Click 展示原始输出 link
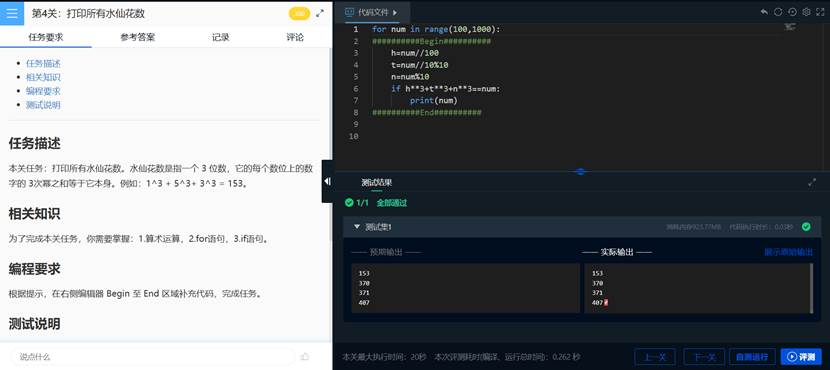Viewport: 830px width, 370px height. (789, 252)
